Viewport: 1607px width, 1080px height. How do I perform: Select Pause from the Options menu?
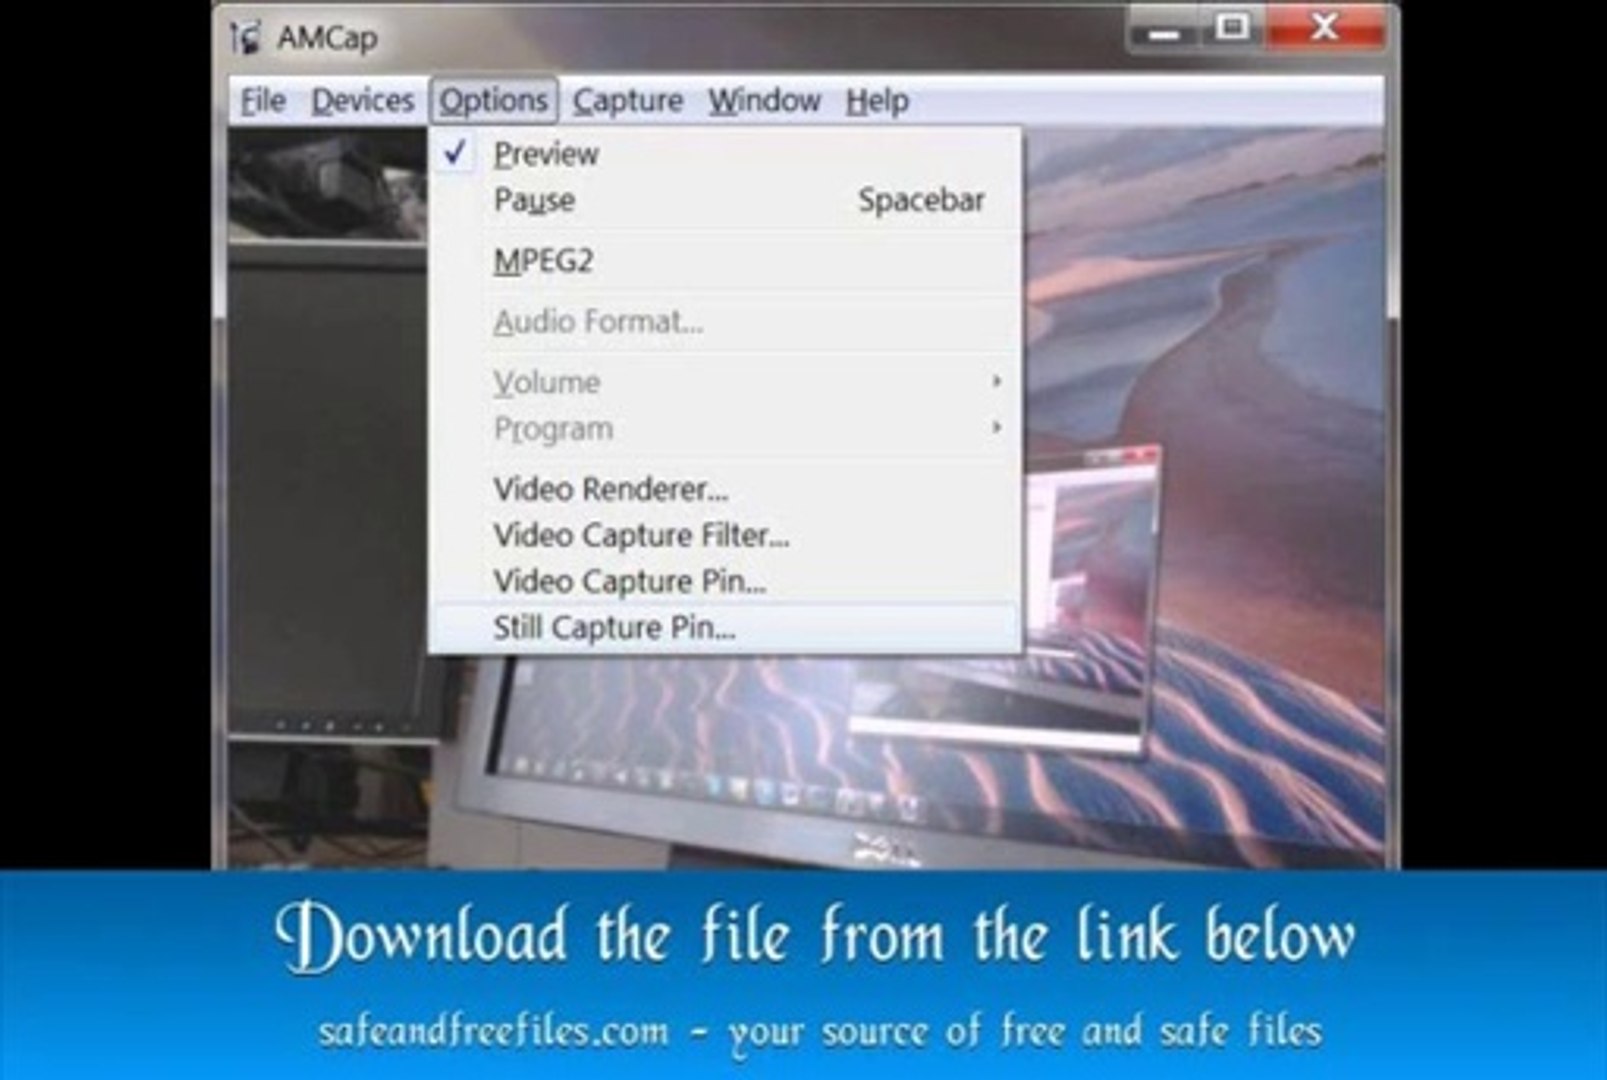726,200
